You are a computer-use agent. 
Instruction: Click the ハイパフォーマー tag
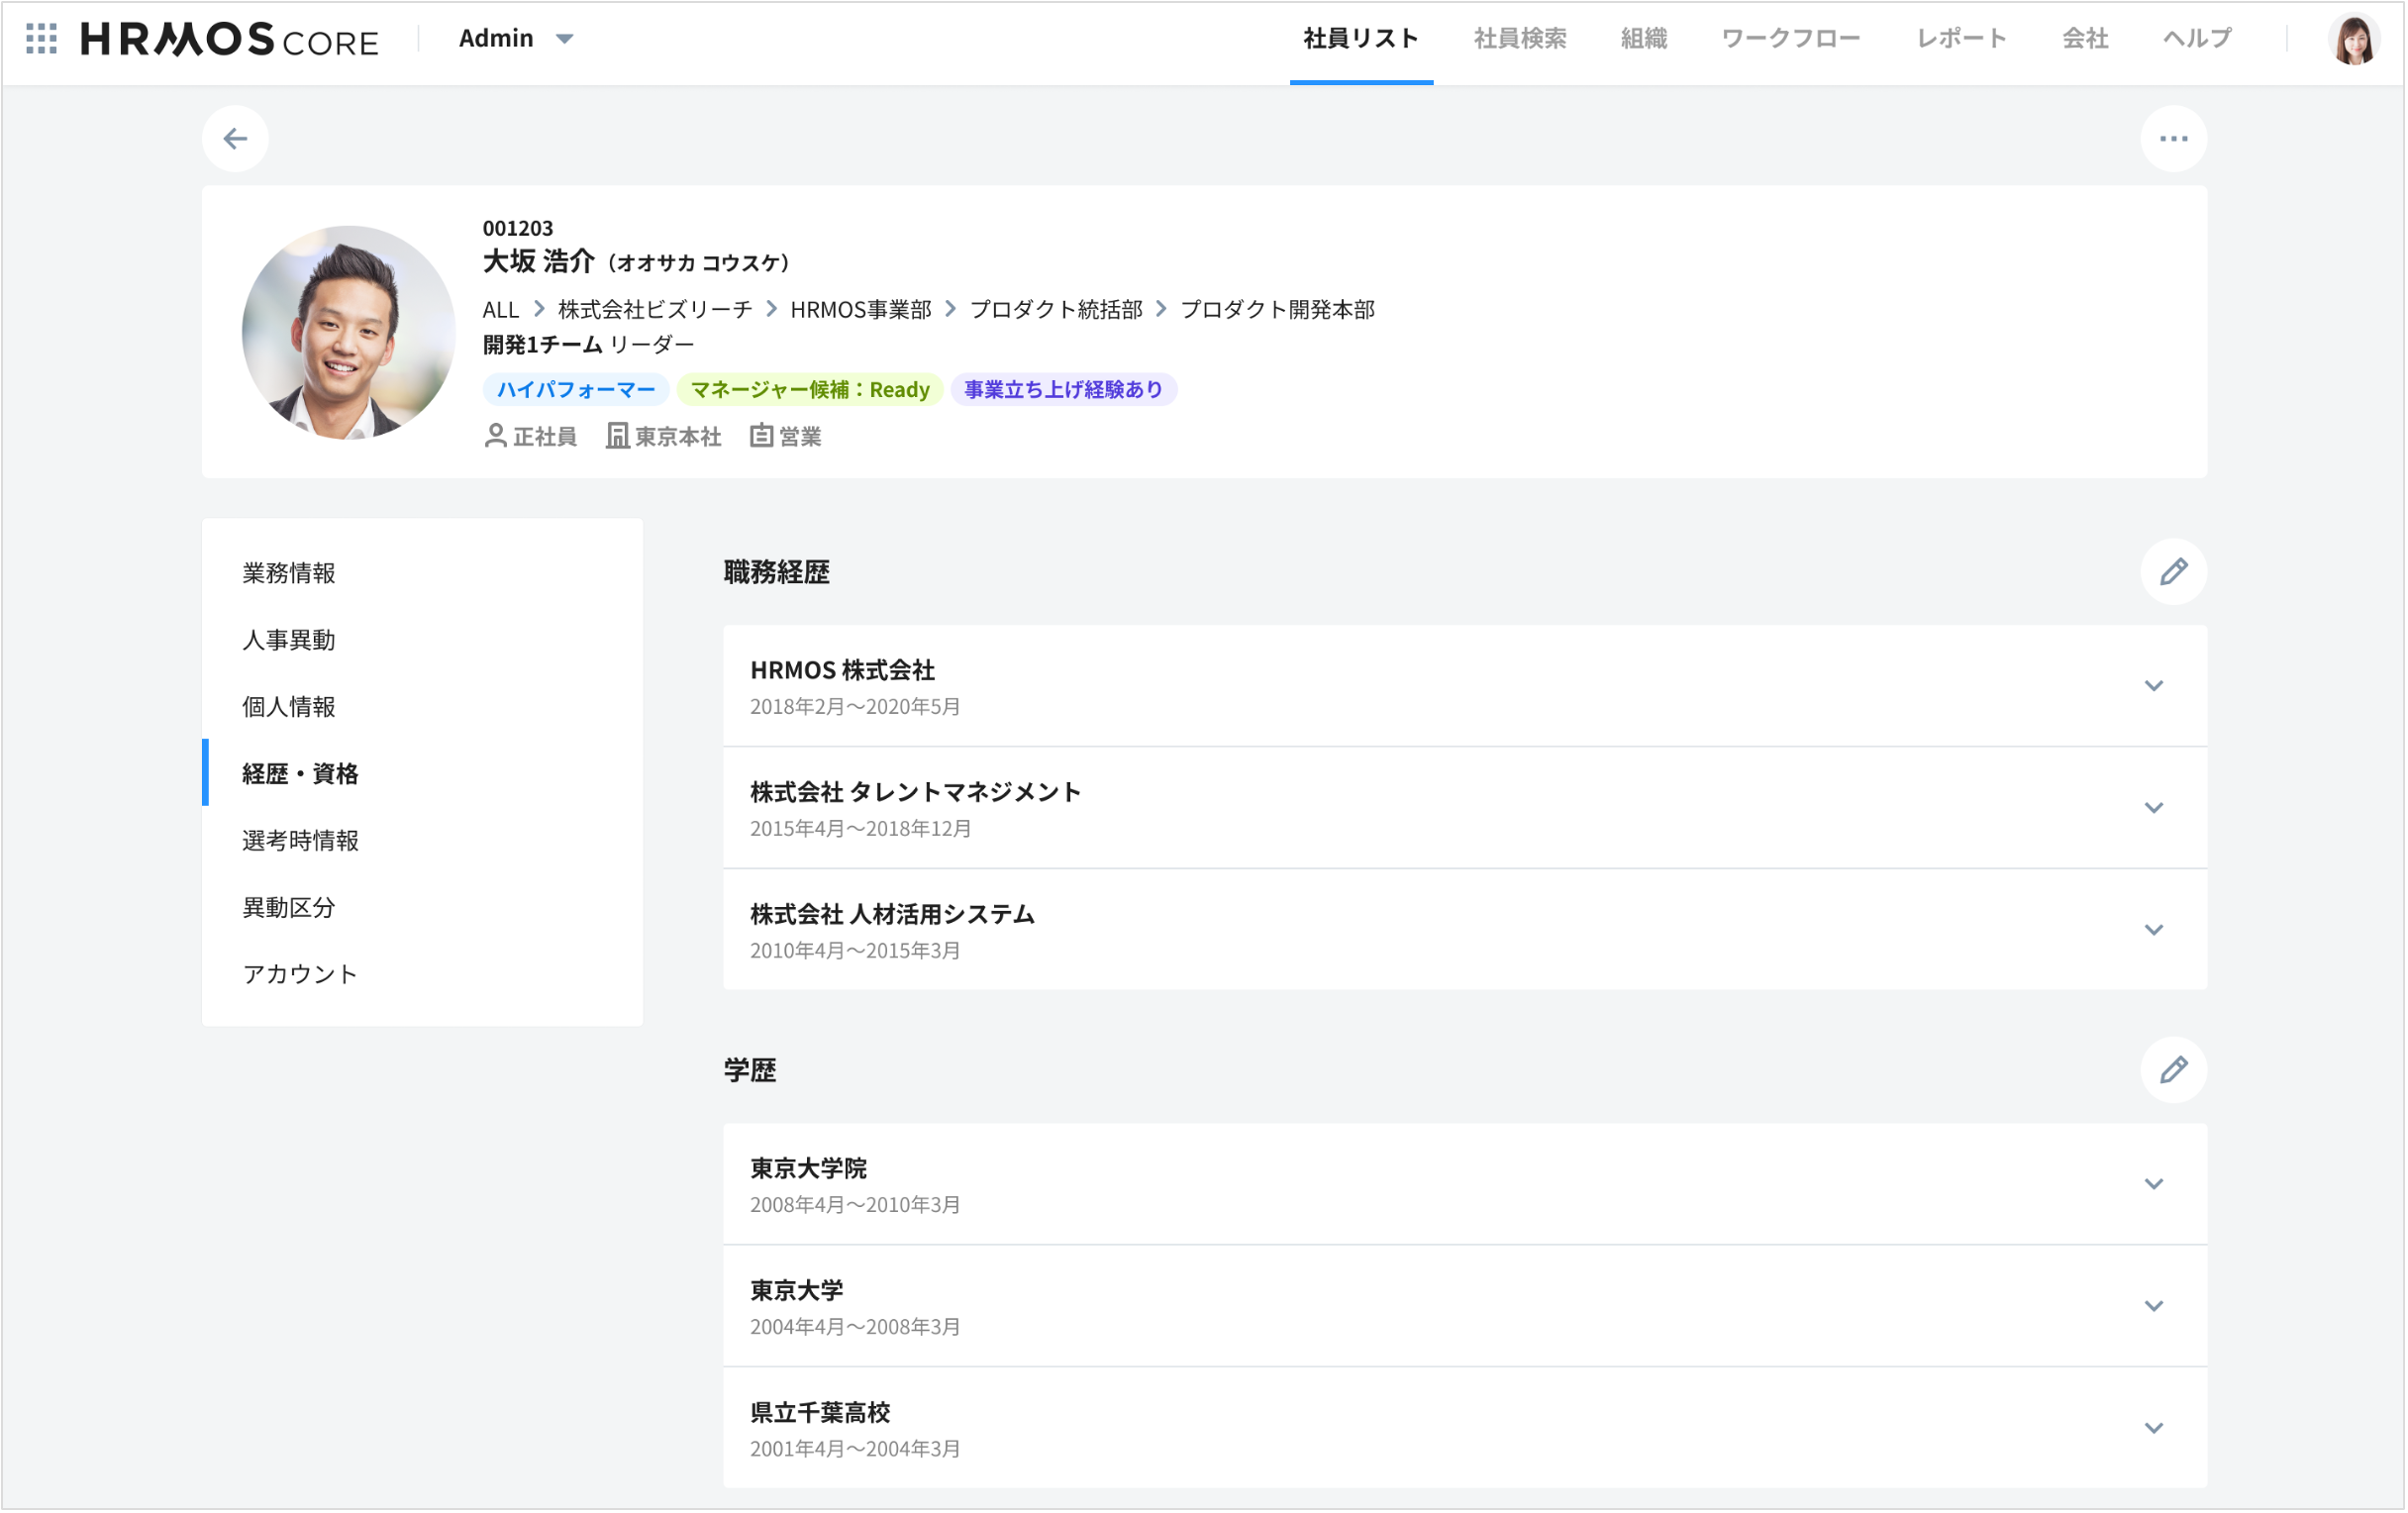[575, 389]
